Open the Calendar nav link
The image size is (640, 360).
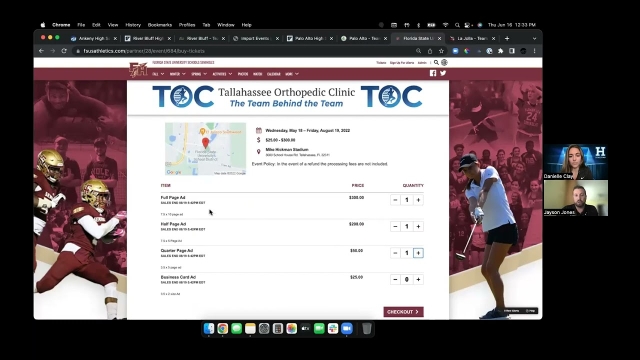pos(273,74)
